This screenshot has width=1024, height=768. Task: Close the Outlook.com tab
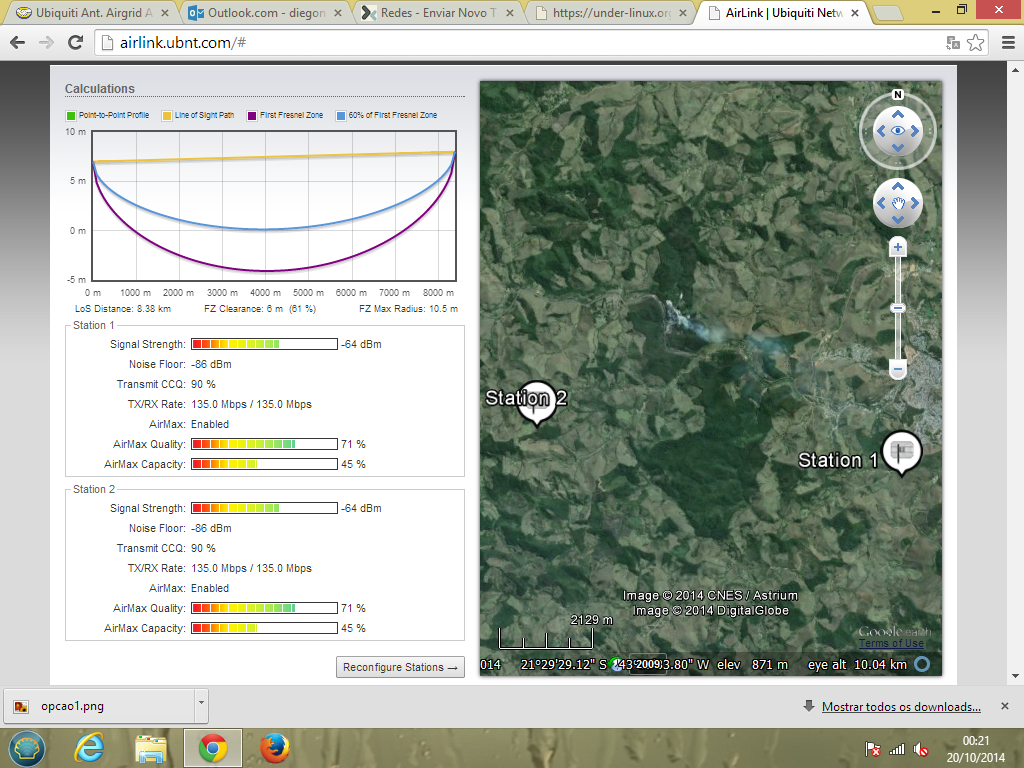[x=338, y=13]
